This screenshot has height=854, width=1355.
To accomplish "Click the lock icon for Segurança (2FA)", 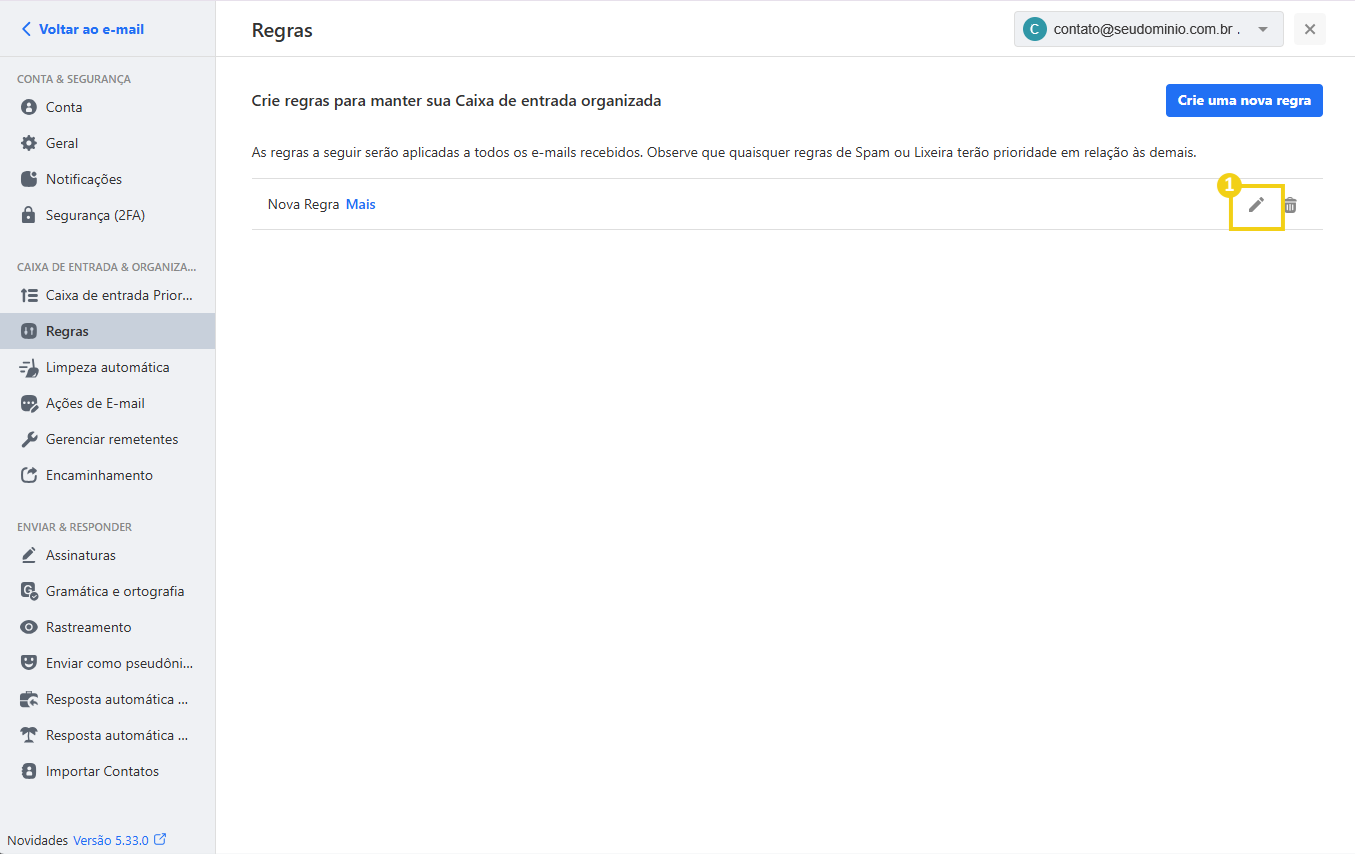I will [27, 215].
